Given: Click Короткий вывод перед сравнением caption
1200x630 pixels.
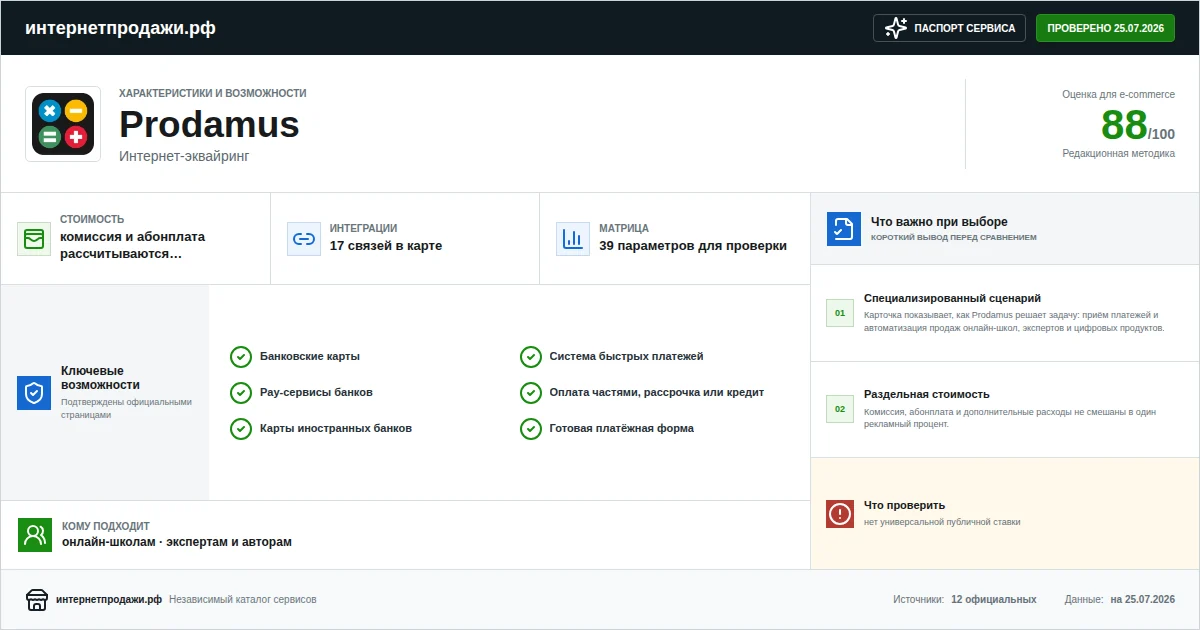Looking at the screenshot, I should click(954, 238).
